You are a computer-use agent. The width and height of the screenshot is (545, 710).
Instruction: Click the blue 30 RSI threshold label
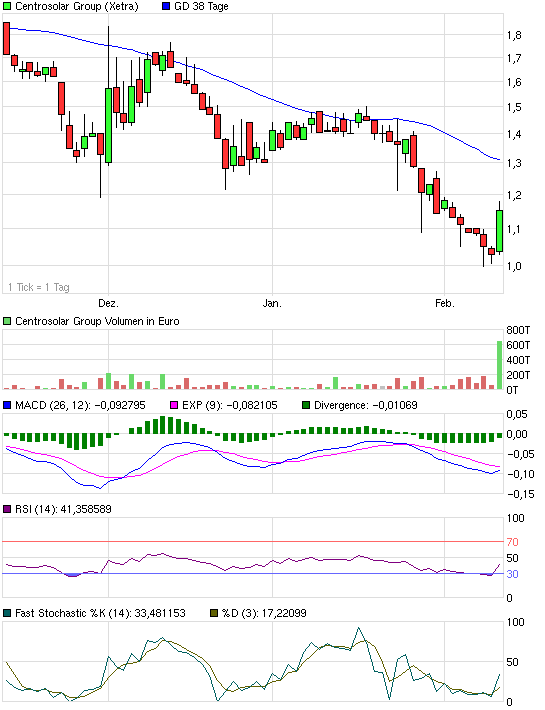click(512, 575)
